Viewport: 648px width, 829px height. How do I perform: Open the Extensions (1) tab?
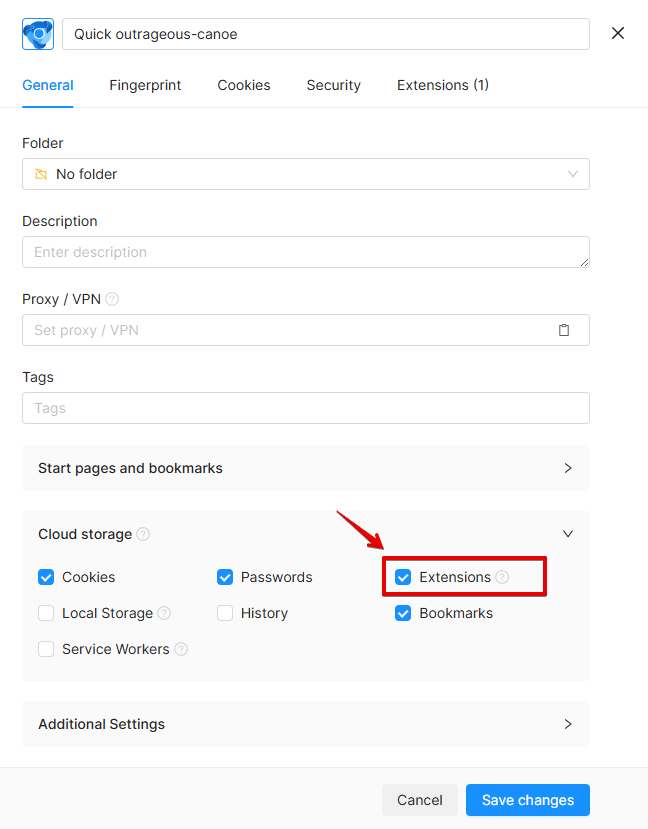(x=442, y=85)
